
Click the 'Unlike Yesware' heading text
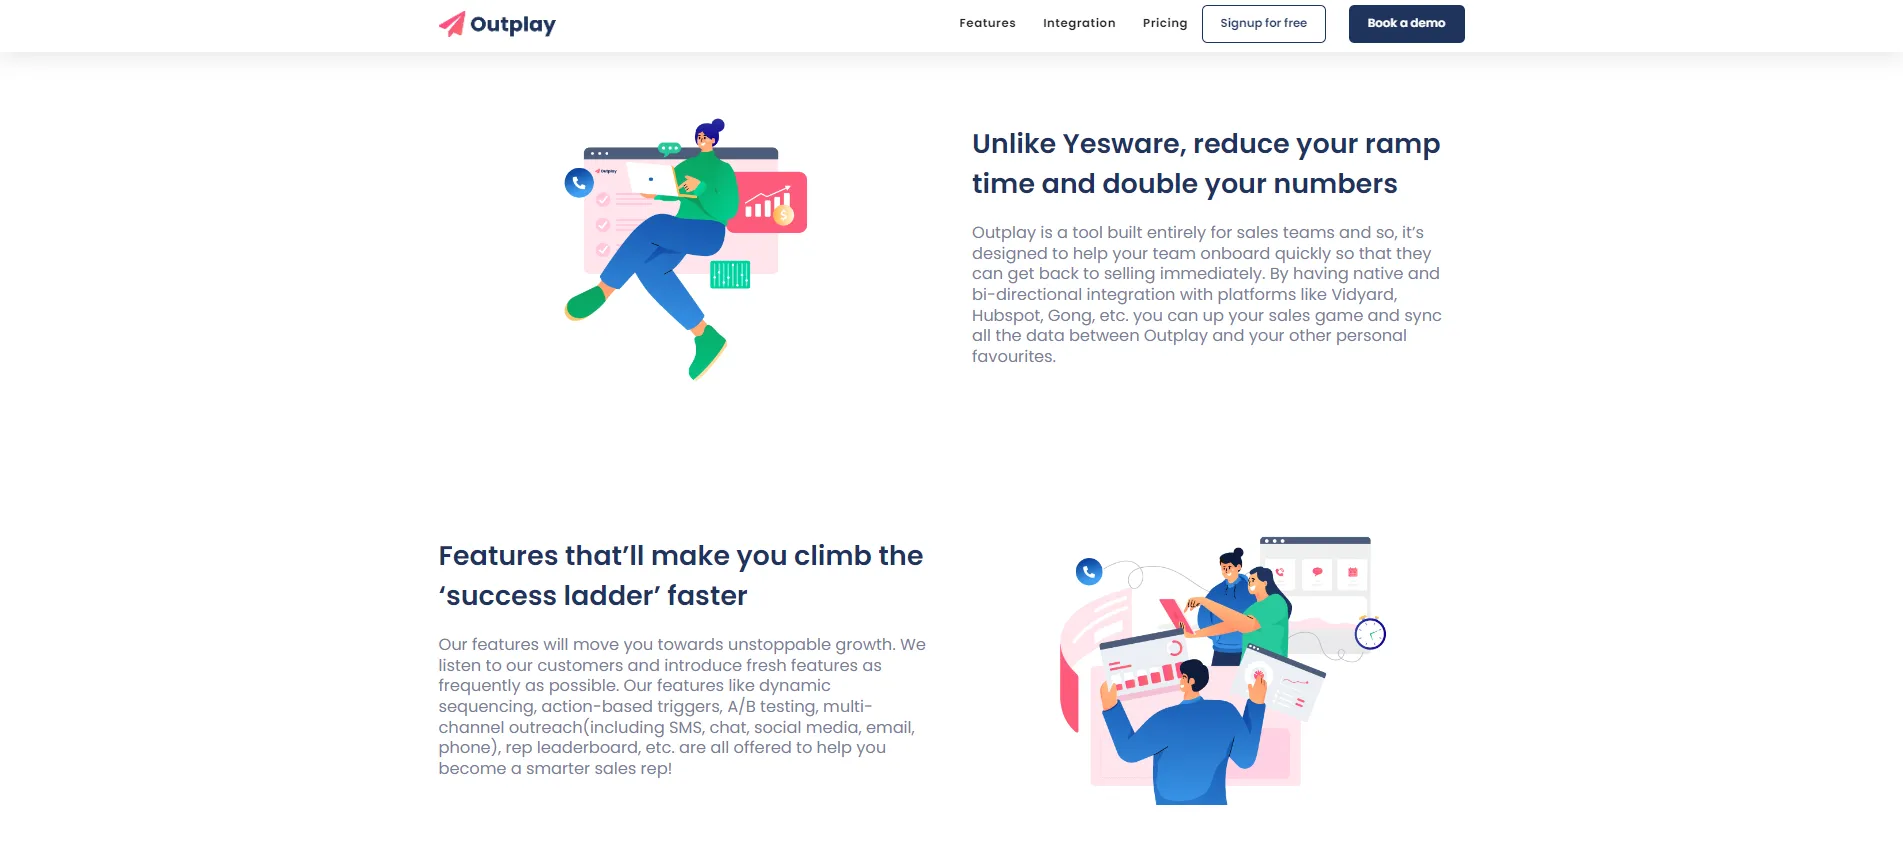[x=1206, y=164]
